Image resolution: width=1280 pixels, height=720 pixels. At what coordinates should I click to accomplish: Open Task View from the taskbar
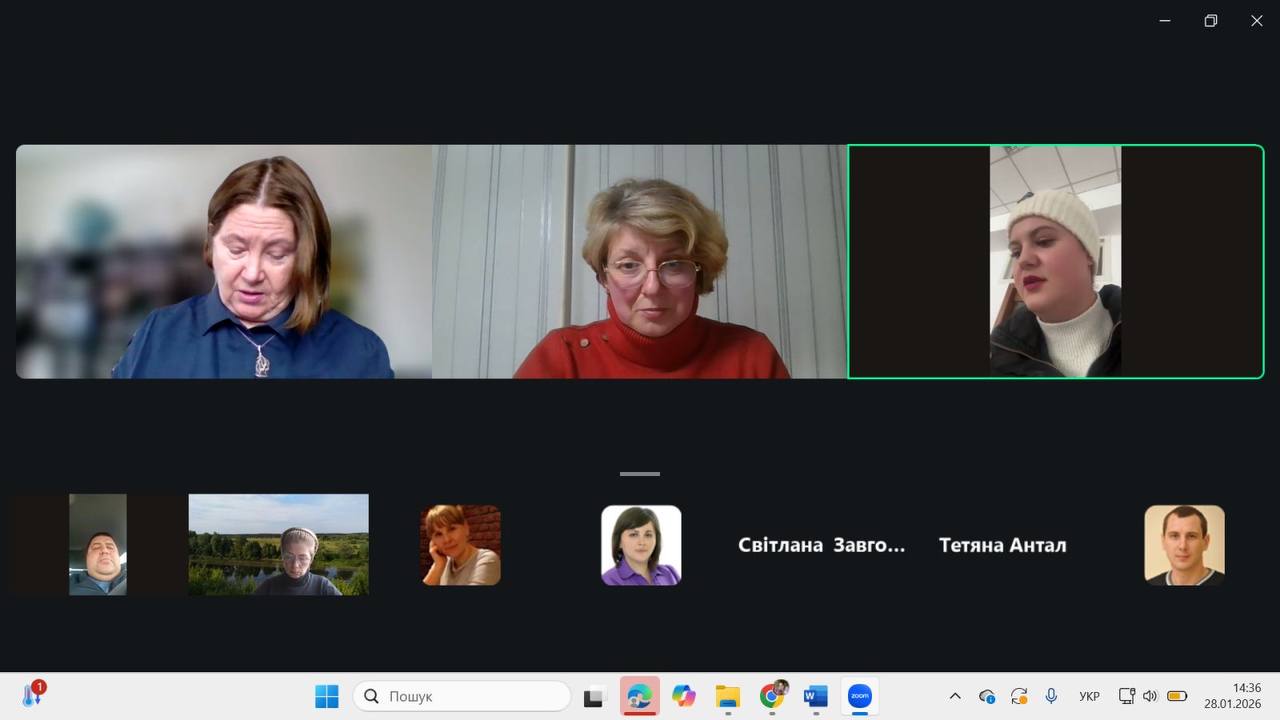595,696
